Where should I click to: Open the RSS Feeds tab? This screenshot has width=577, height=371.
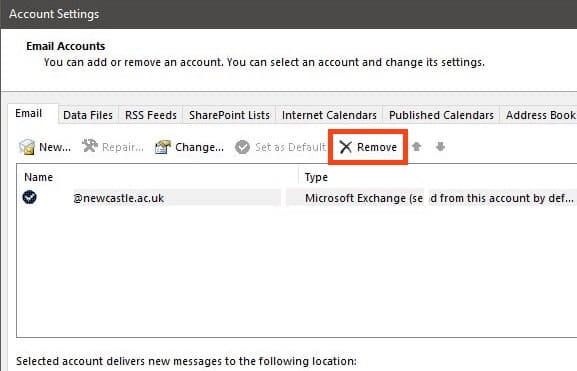click(x=151, y=115)
